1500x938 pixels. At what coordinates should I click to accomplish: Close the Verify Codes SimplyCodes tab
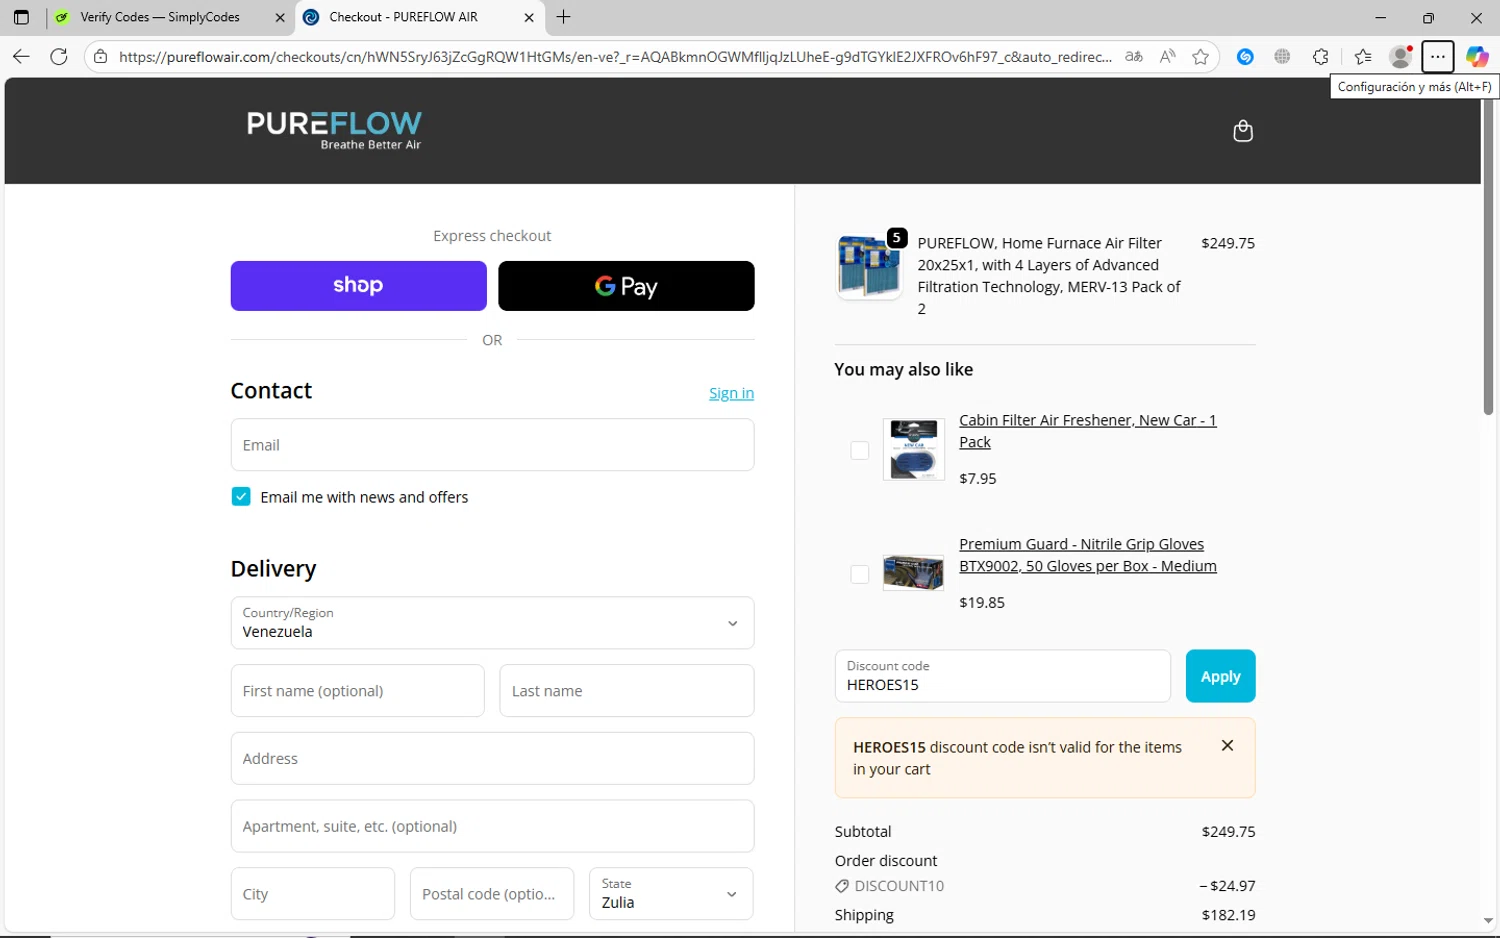coord(280,17)
